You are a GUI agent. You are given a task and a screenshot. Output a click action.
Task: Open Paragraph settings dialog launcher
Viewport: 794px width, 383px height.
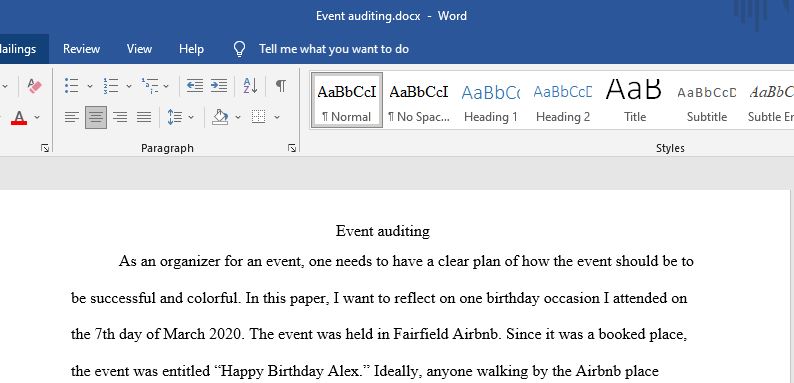point(292,148)
